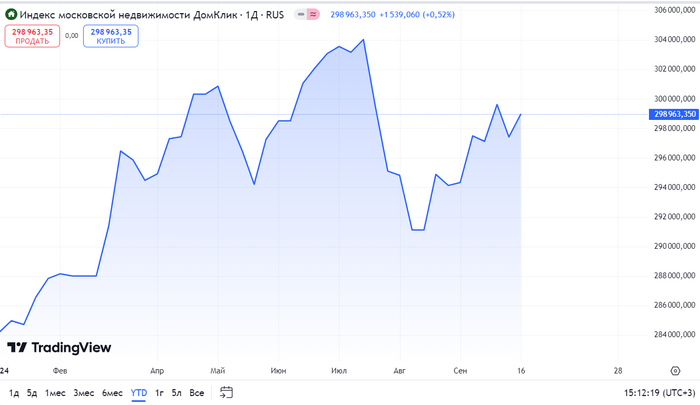The height and width of the screenshot is (405, 700).
Task: Select the YTD range tab
Action: click(x=139, y=393)
